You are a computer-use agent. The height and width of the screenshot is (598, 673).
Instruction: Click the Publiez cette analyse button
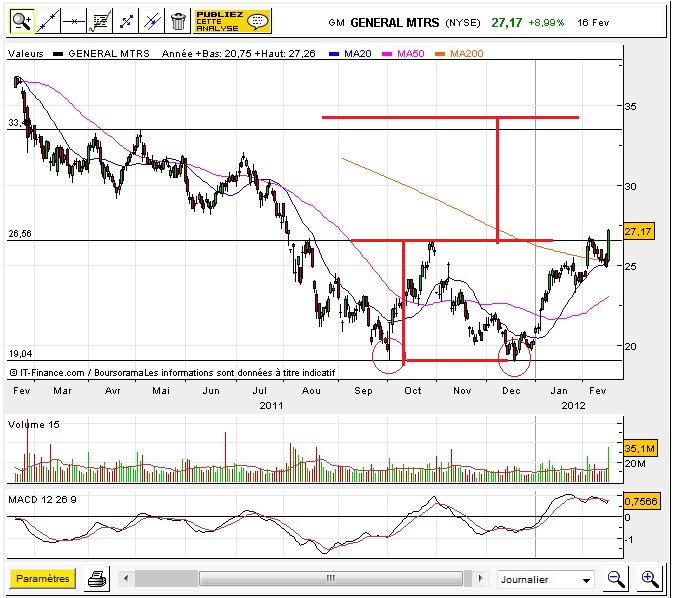click(232, 21)
